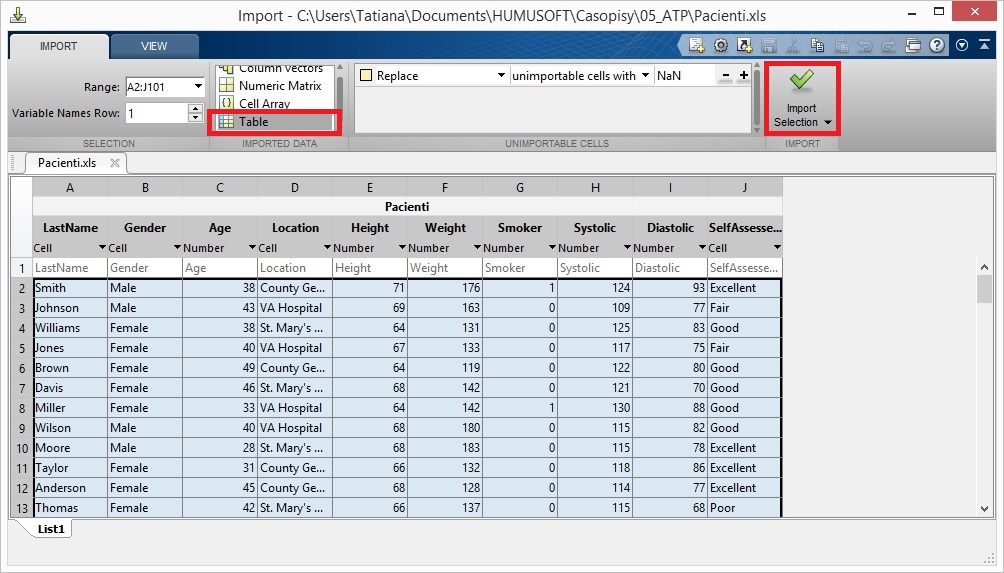
Task: Click Weight value 183 in Moore row
Action: (x=445, y=448)
